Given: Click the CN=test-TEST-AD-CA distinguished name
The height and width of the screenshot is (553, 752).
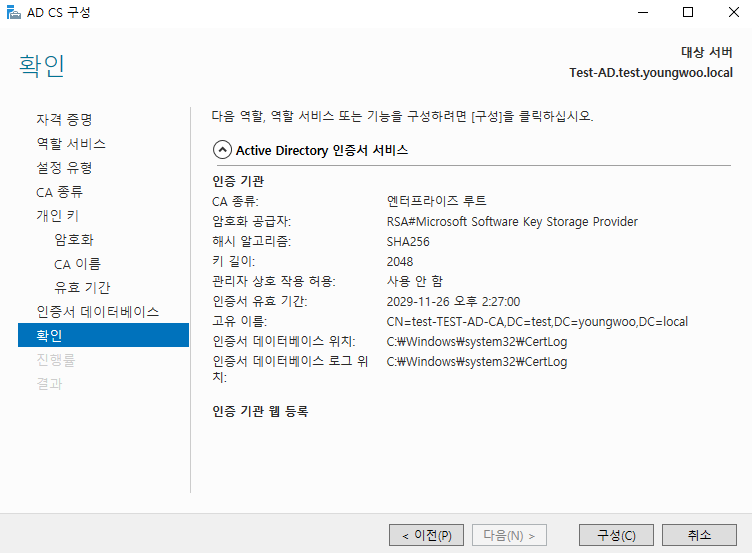Looking at the screenshot, I should click(537, 322).
